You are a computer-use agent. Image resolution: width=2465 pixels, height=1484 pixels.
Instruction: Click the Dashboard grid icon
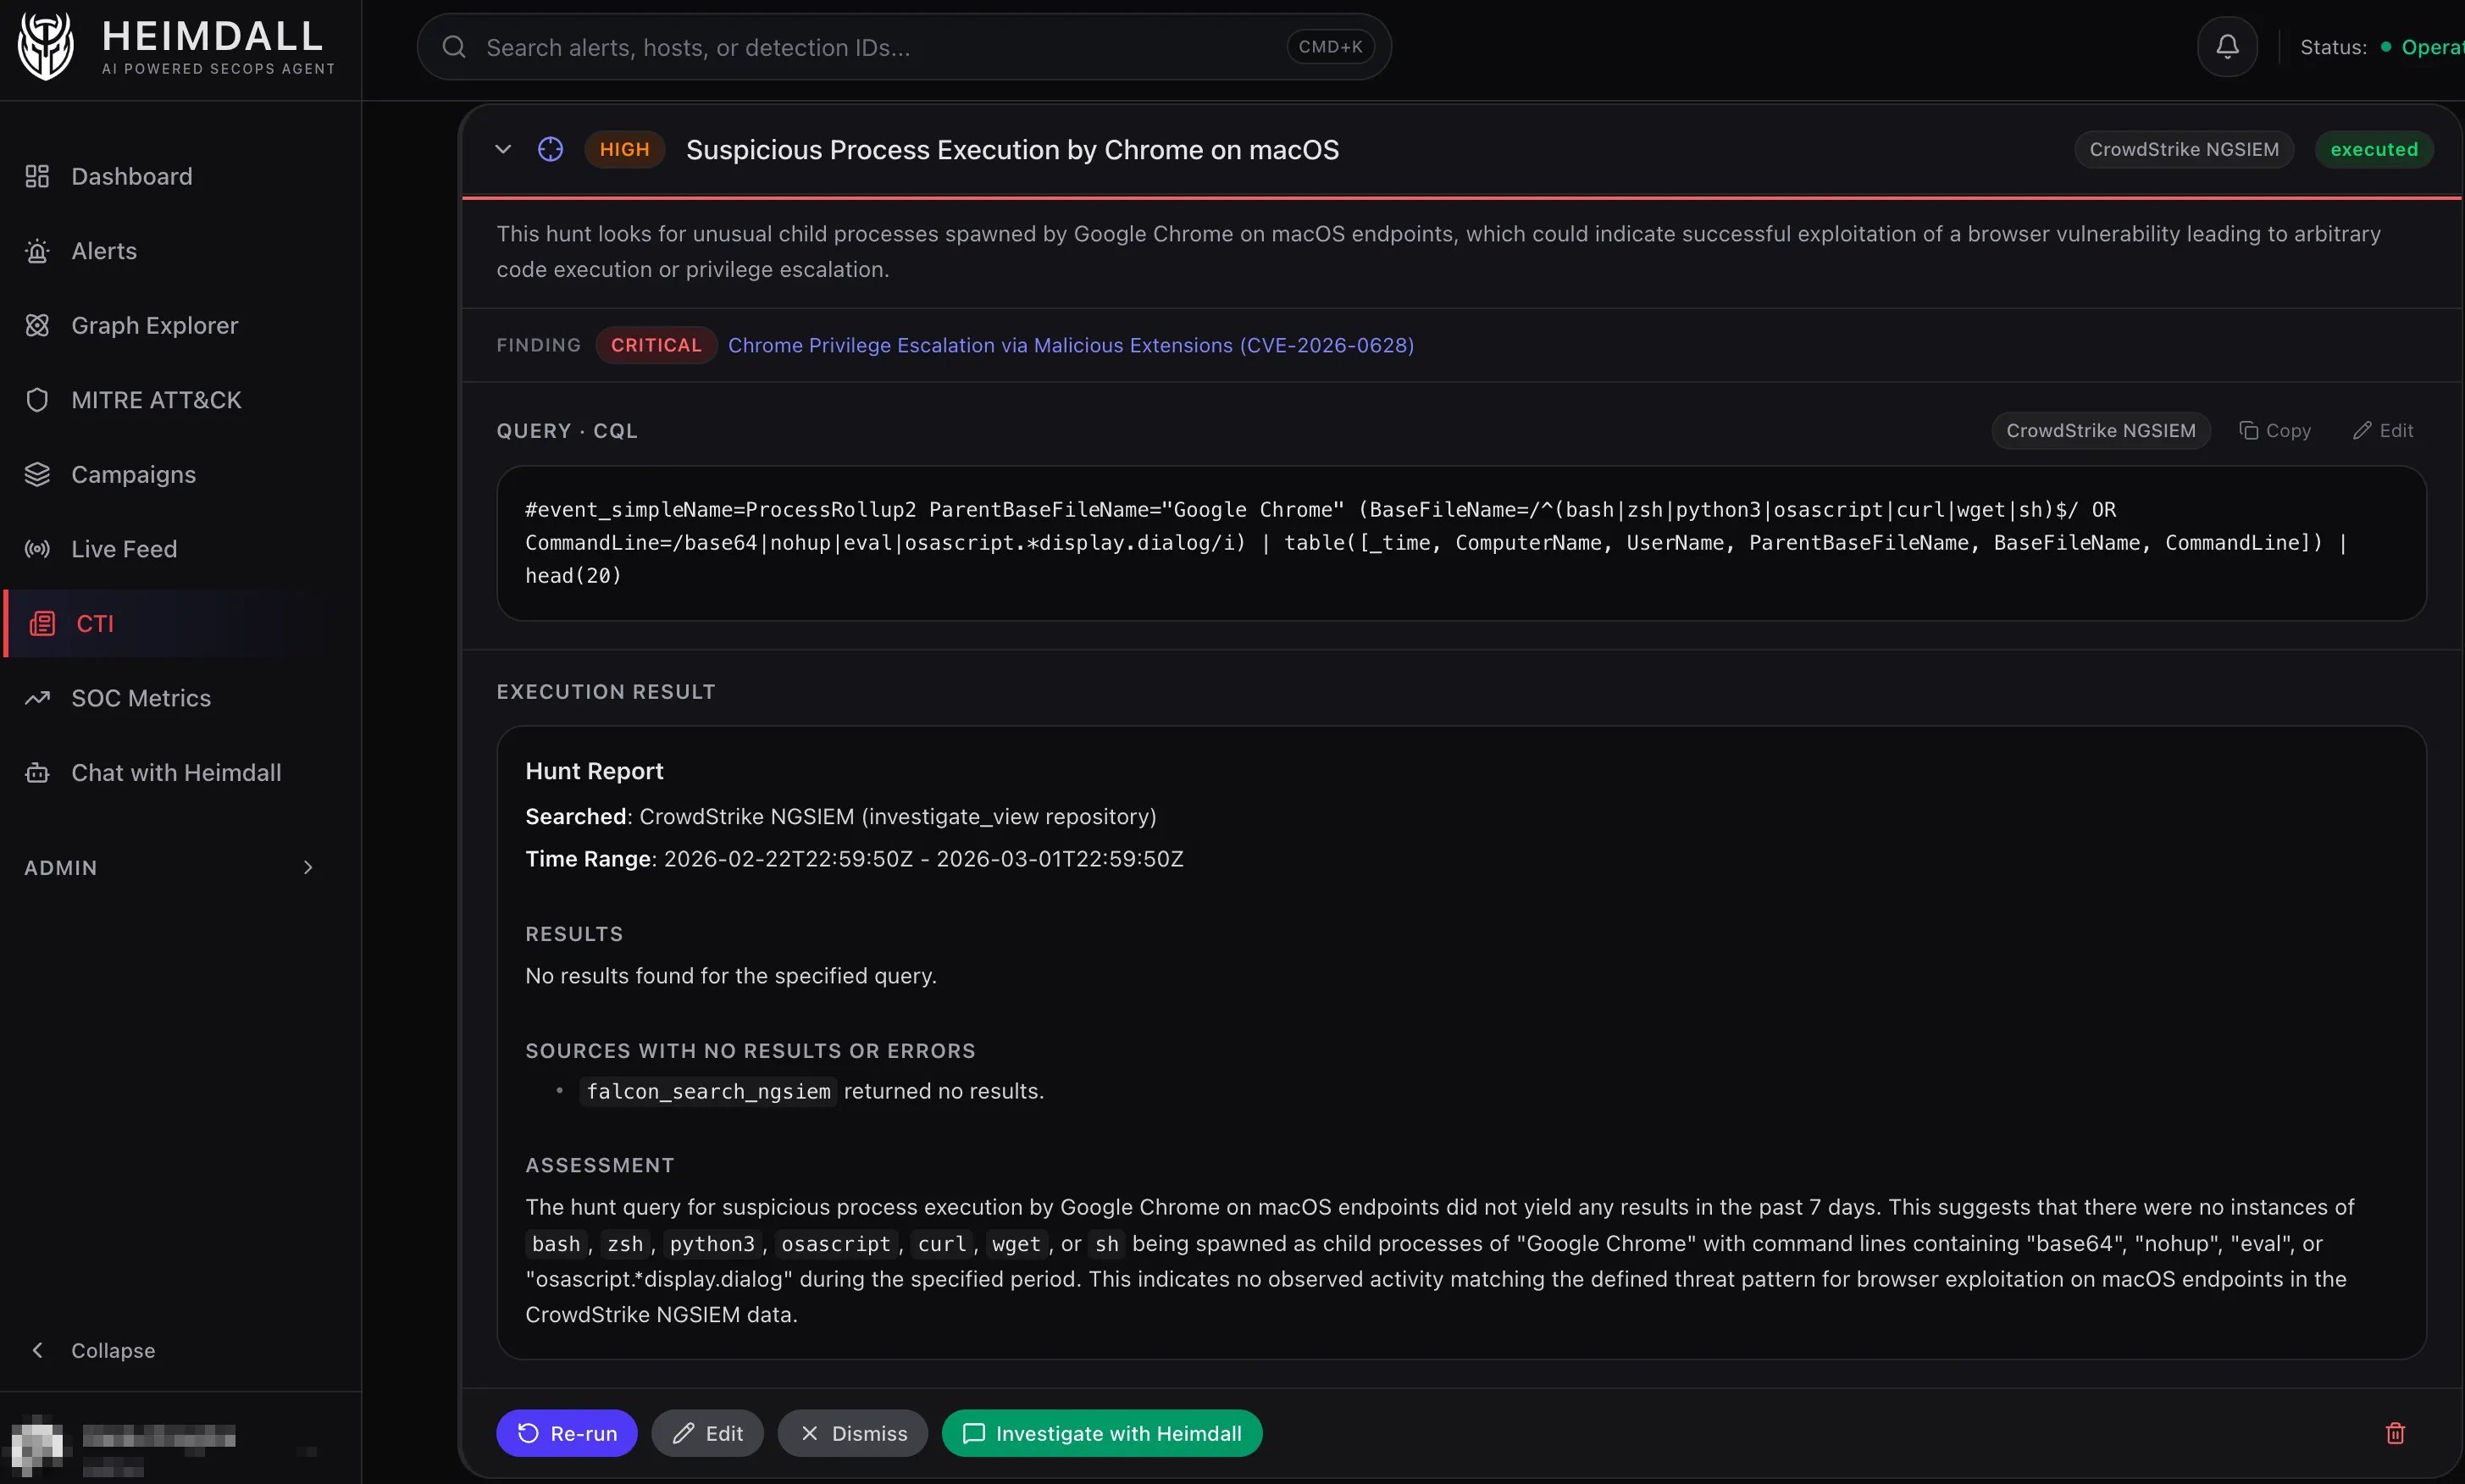click(x=37, y=176)
